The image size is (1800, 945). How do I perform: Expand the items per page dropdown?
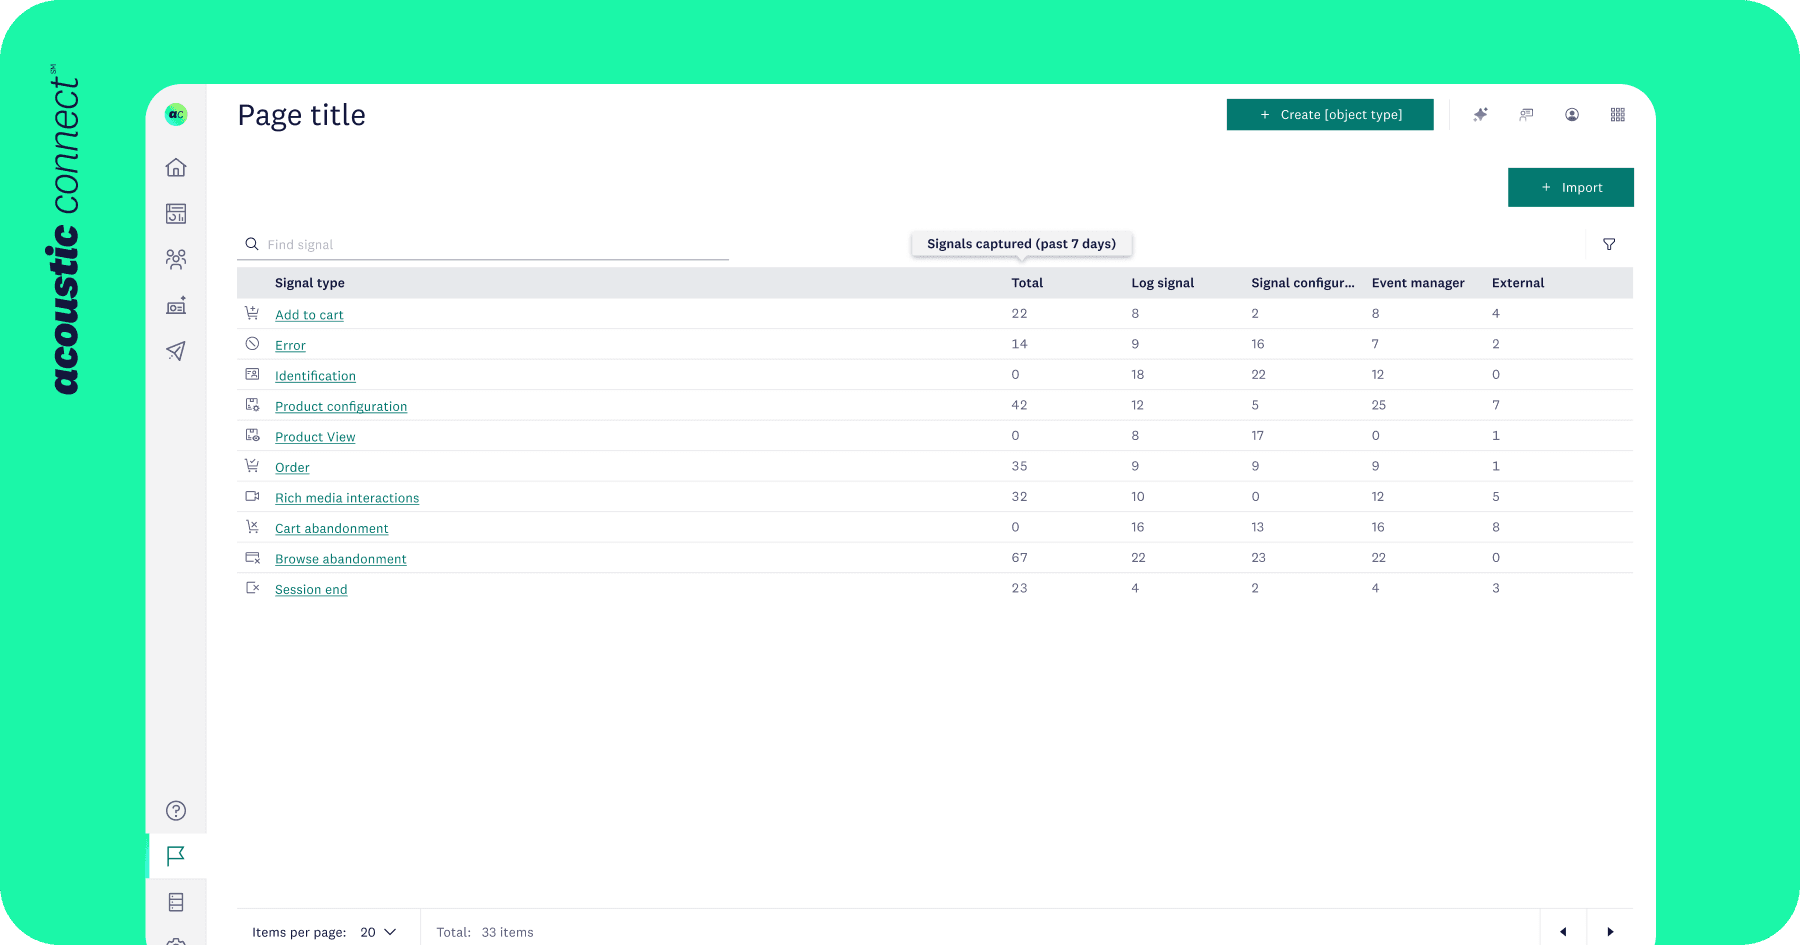tap(378, 932)
